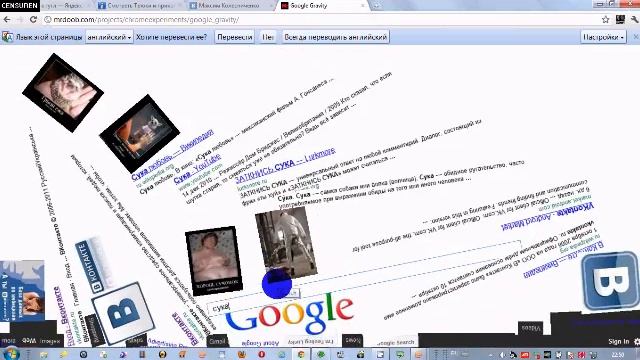
Task: Click Всегда переводить английский button
Action: click(x=336, y=37)
